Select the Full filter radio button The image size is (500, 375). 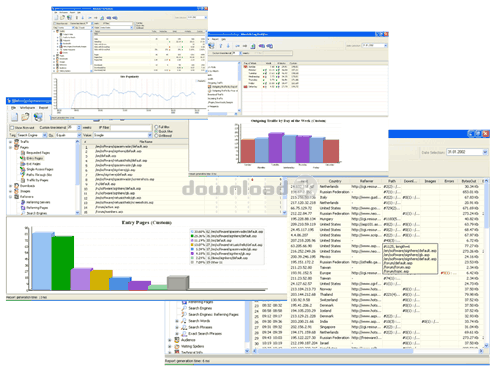click(156, 127)
